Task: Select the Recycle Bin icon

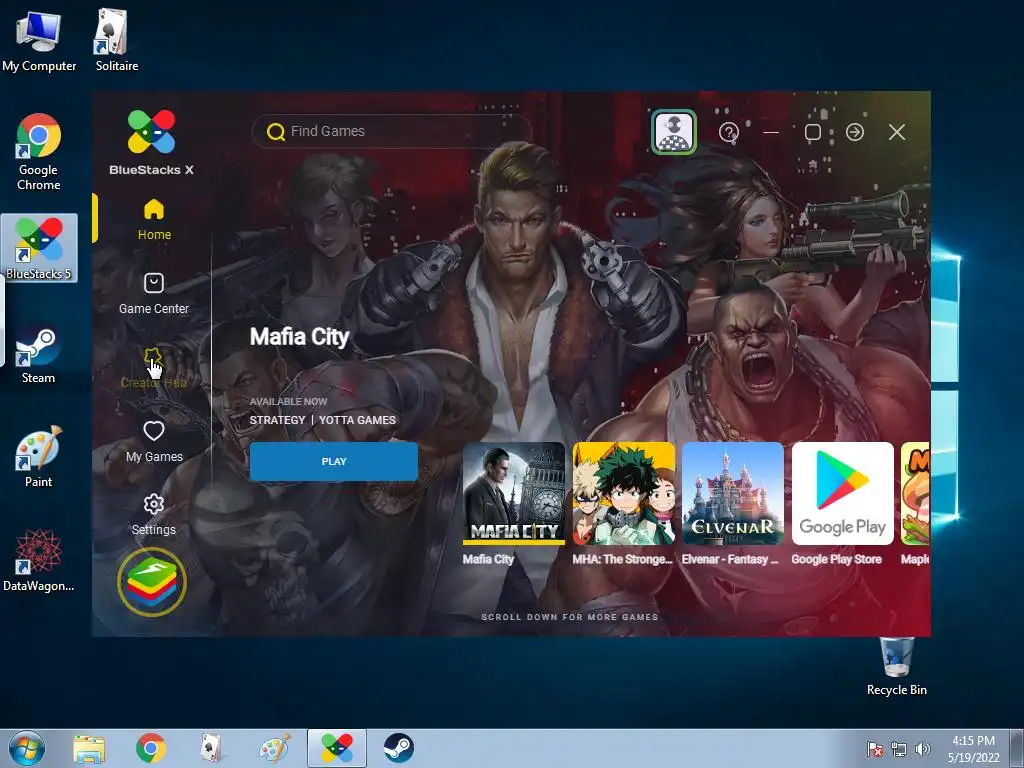Action: coord(897,666)
